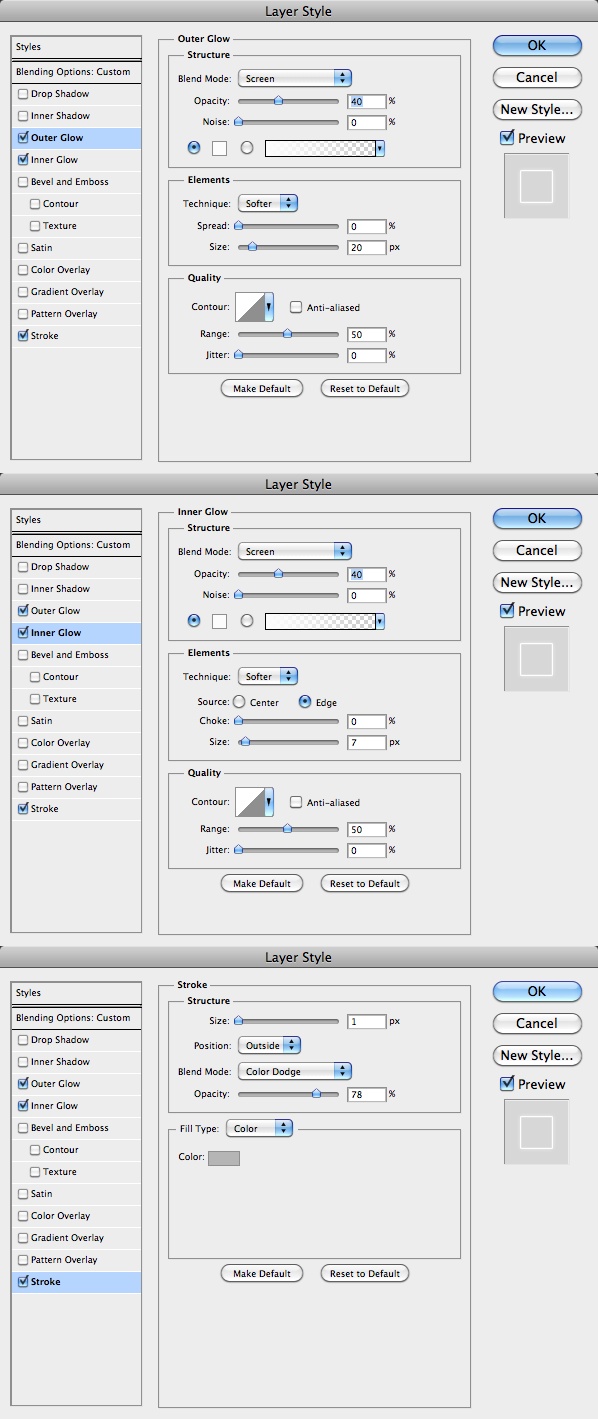
Task: Click Make Default below the Stroke Fill Type section
Action: [262, 1273]
